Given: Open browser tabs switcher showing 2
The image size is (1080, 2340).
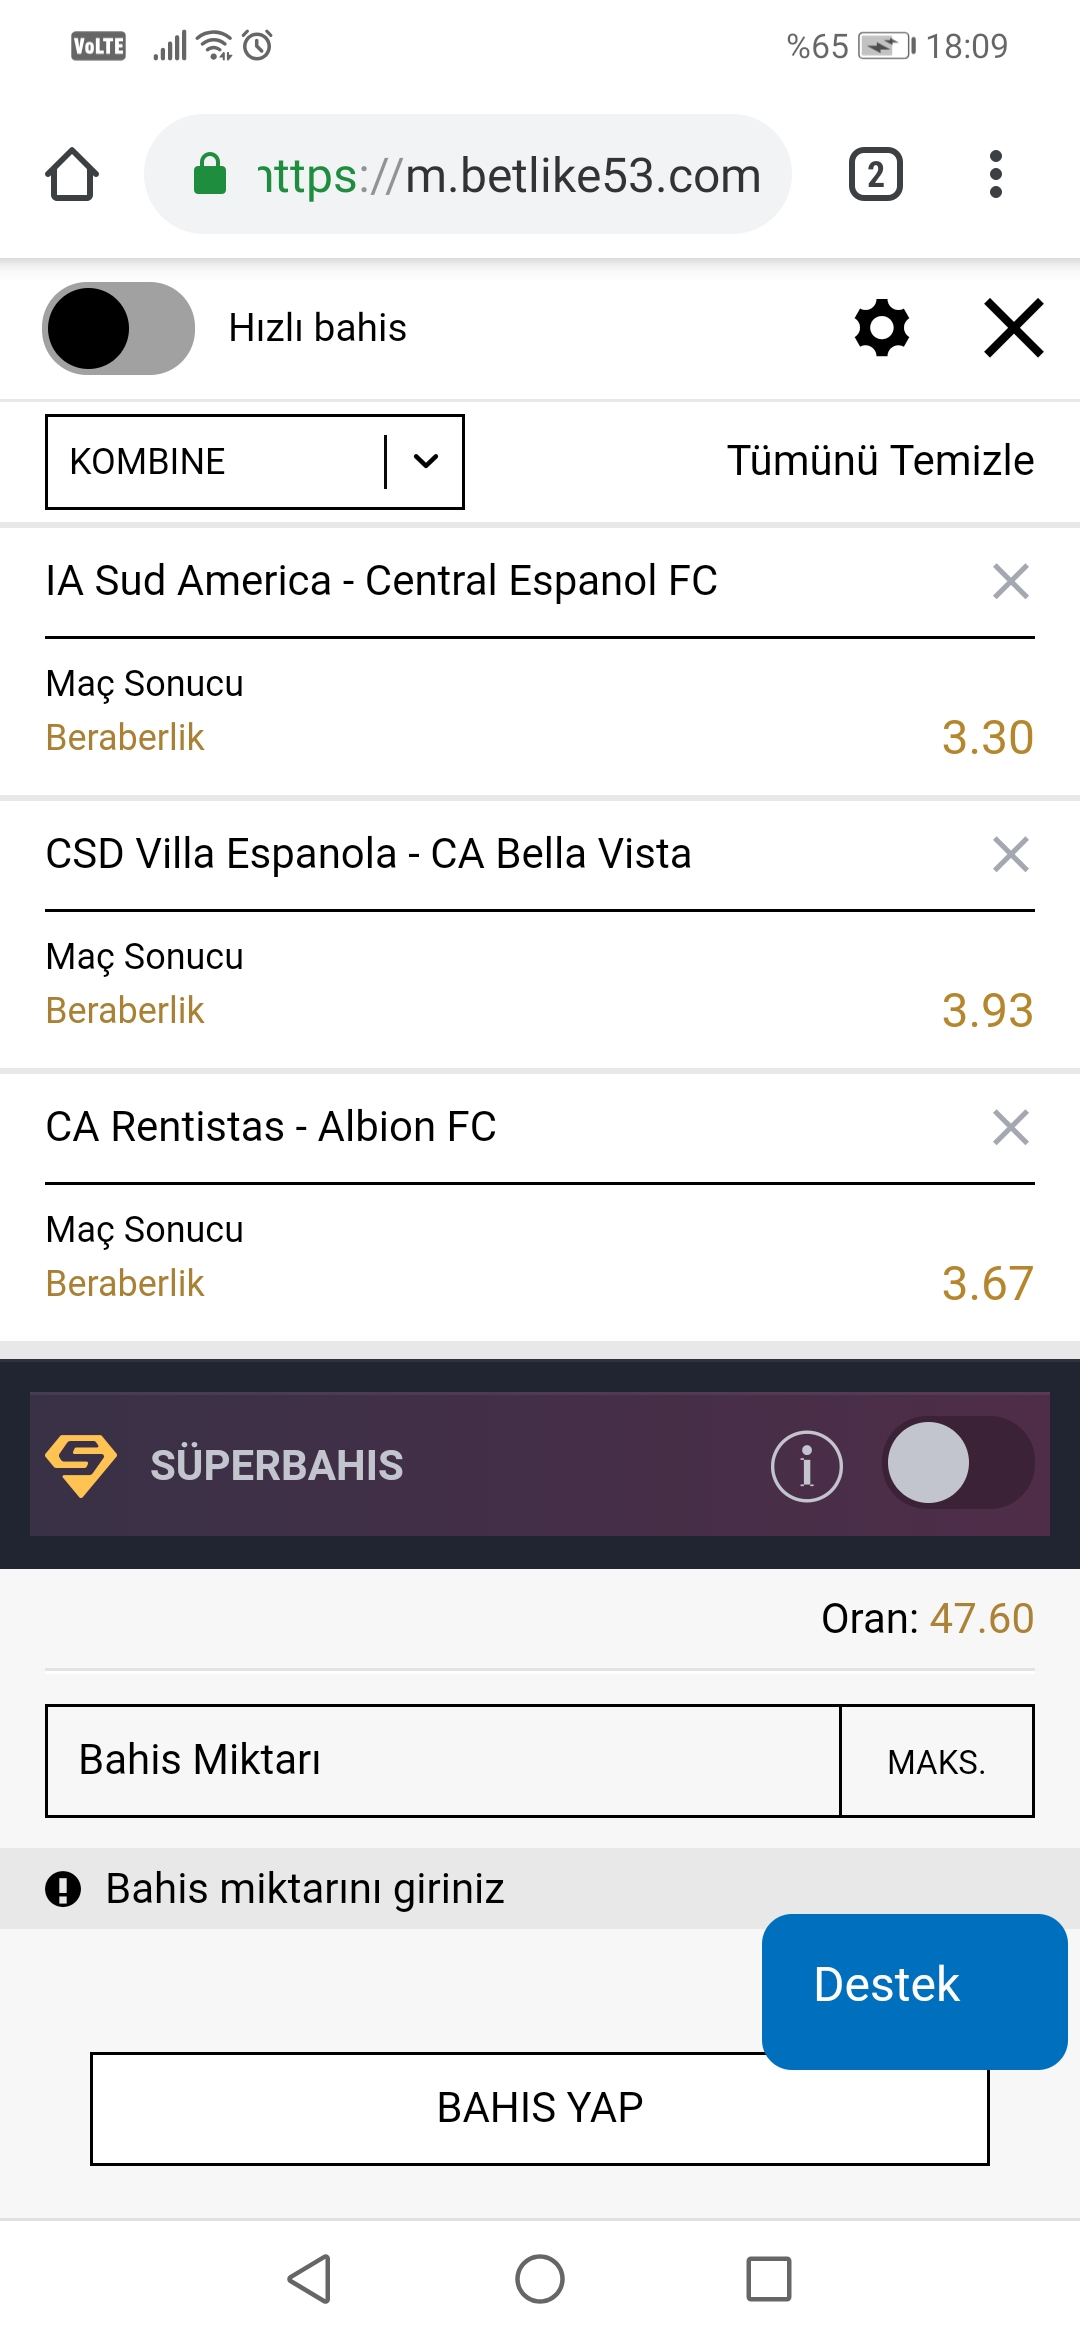Looking at the screenshot, I should tap(875, 175).
